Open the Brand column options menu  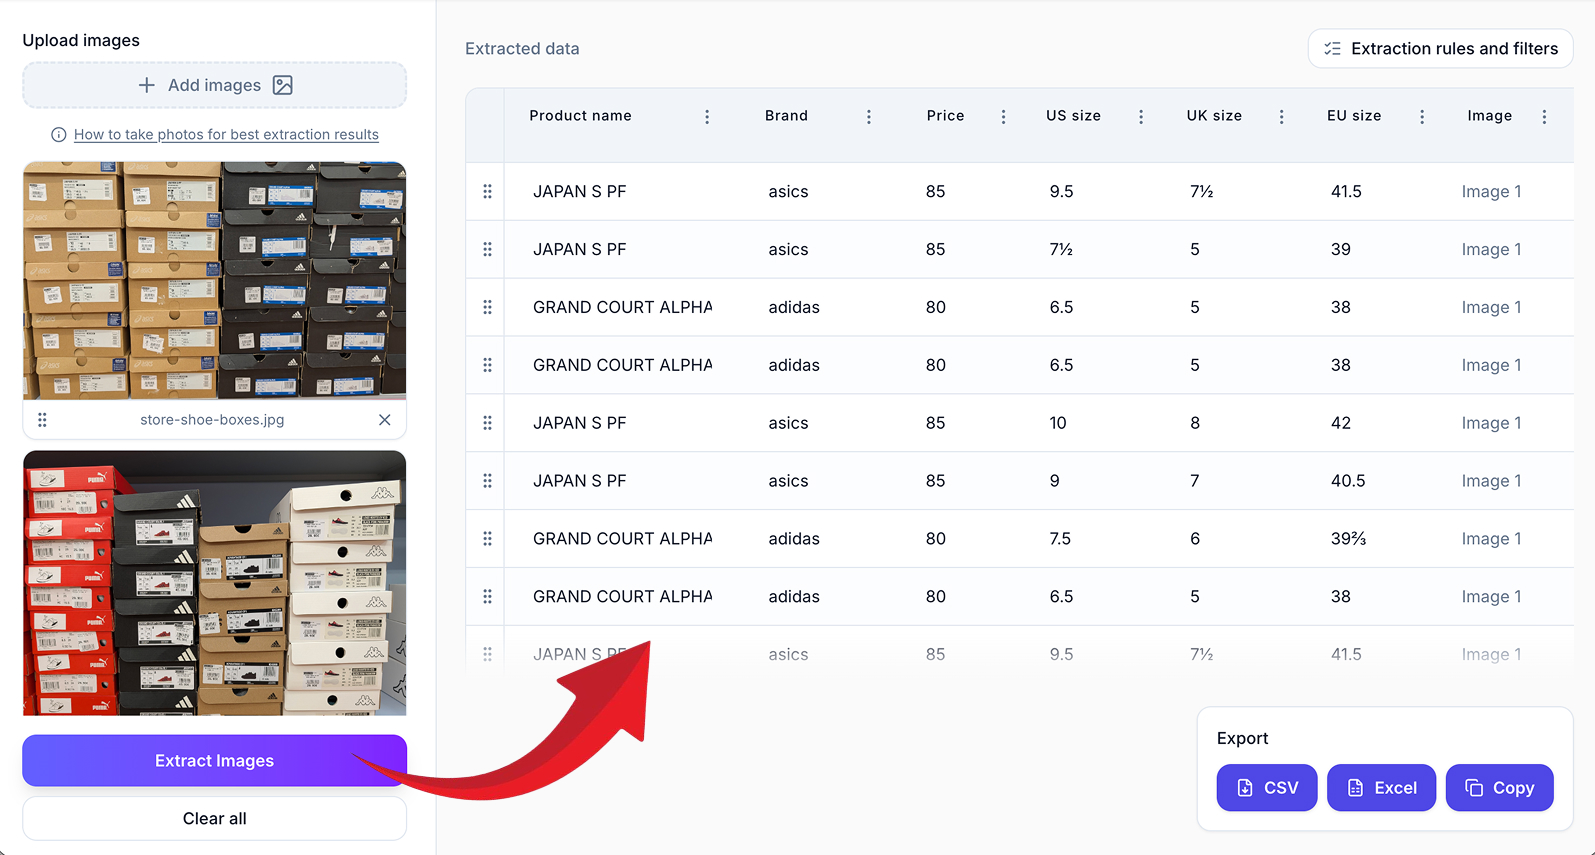(x=869, y=117)
